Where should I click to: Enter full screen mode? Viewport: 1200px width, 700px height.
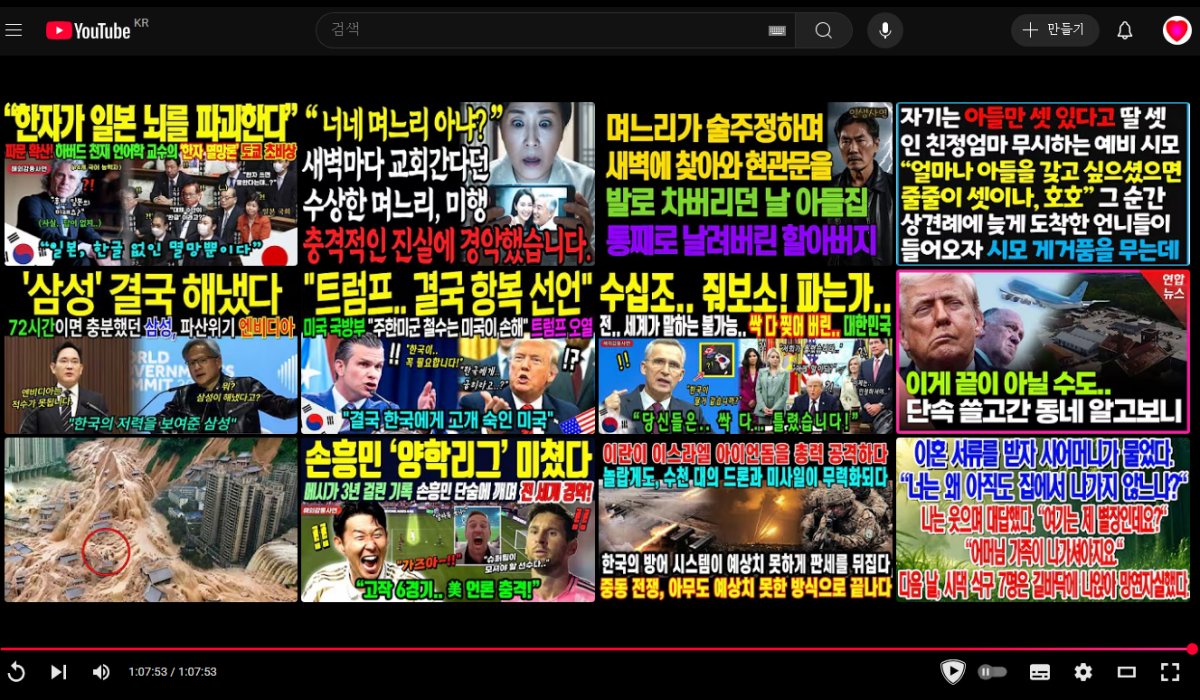(1169, 672)
